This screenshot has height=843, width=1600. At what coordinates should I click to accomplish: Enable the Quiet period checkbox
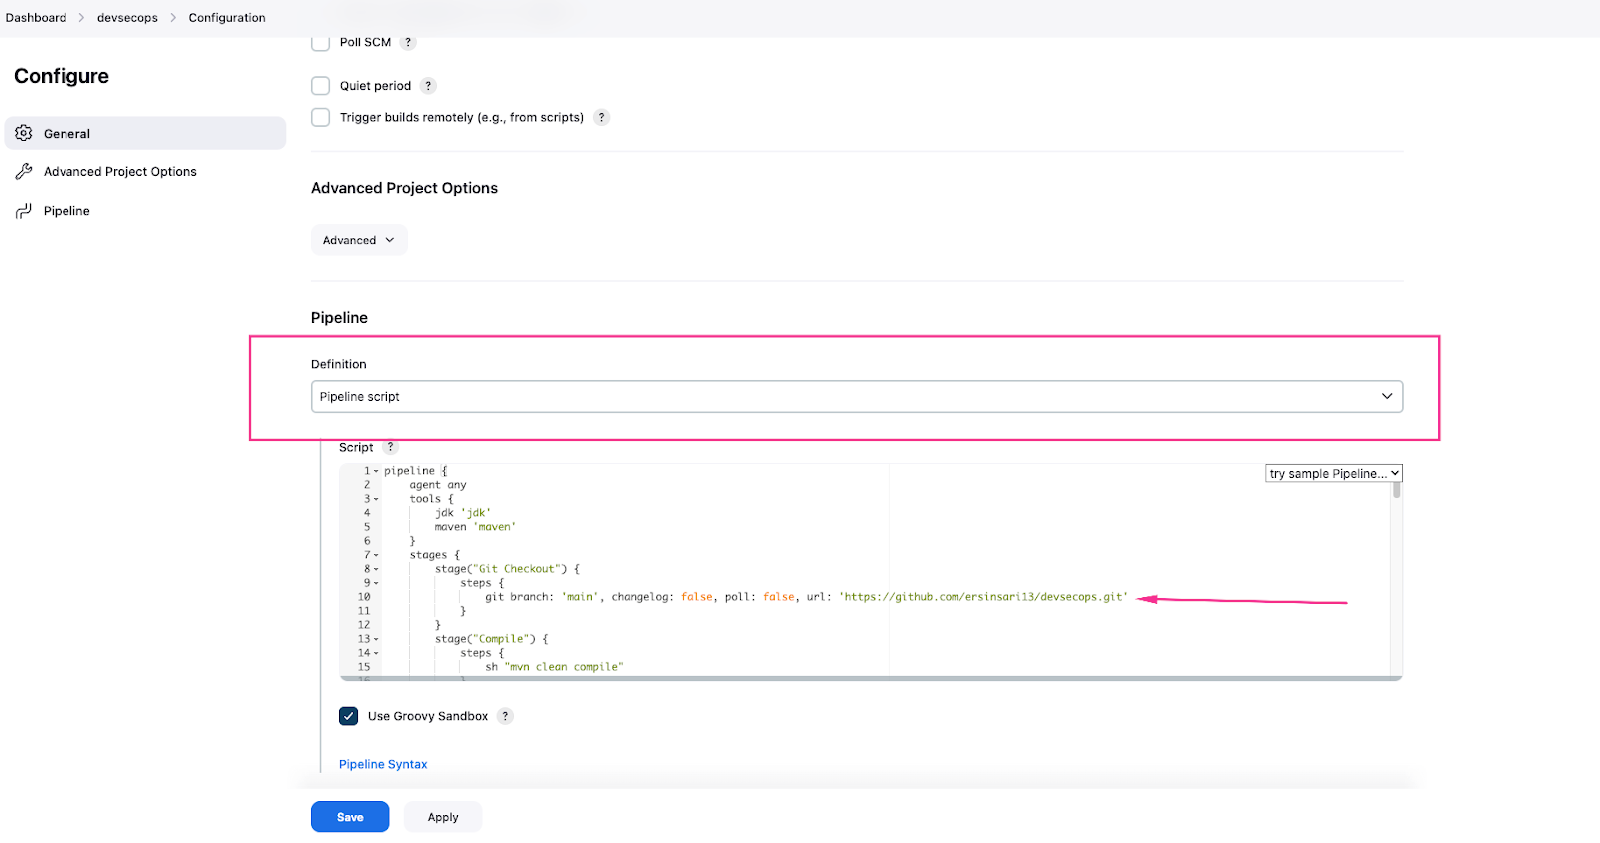click(x=321, y=86)
